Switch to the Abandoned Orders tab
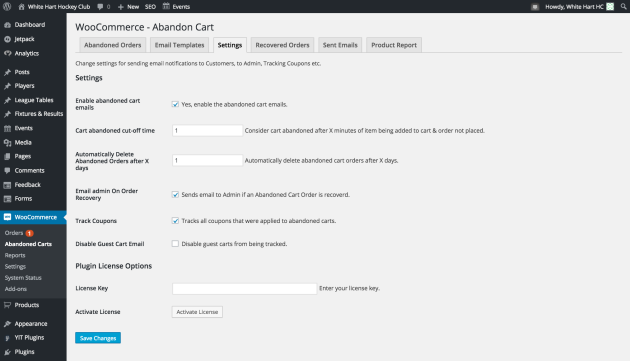Viewport: 630px width, 361px height. click(x=112, y=45)
